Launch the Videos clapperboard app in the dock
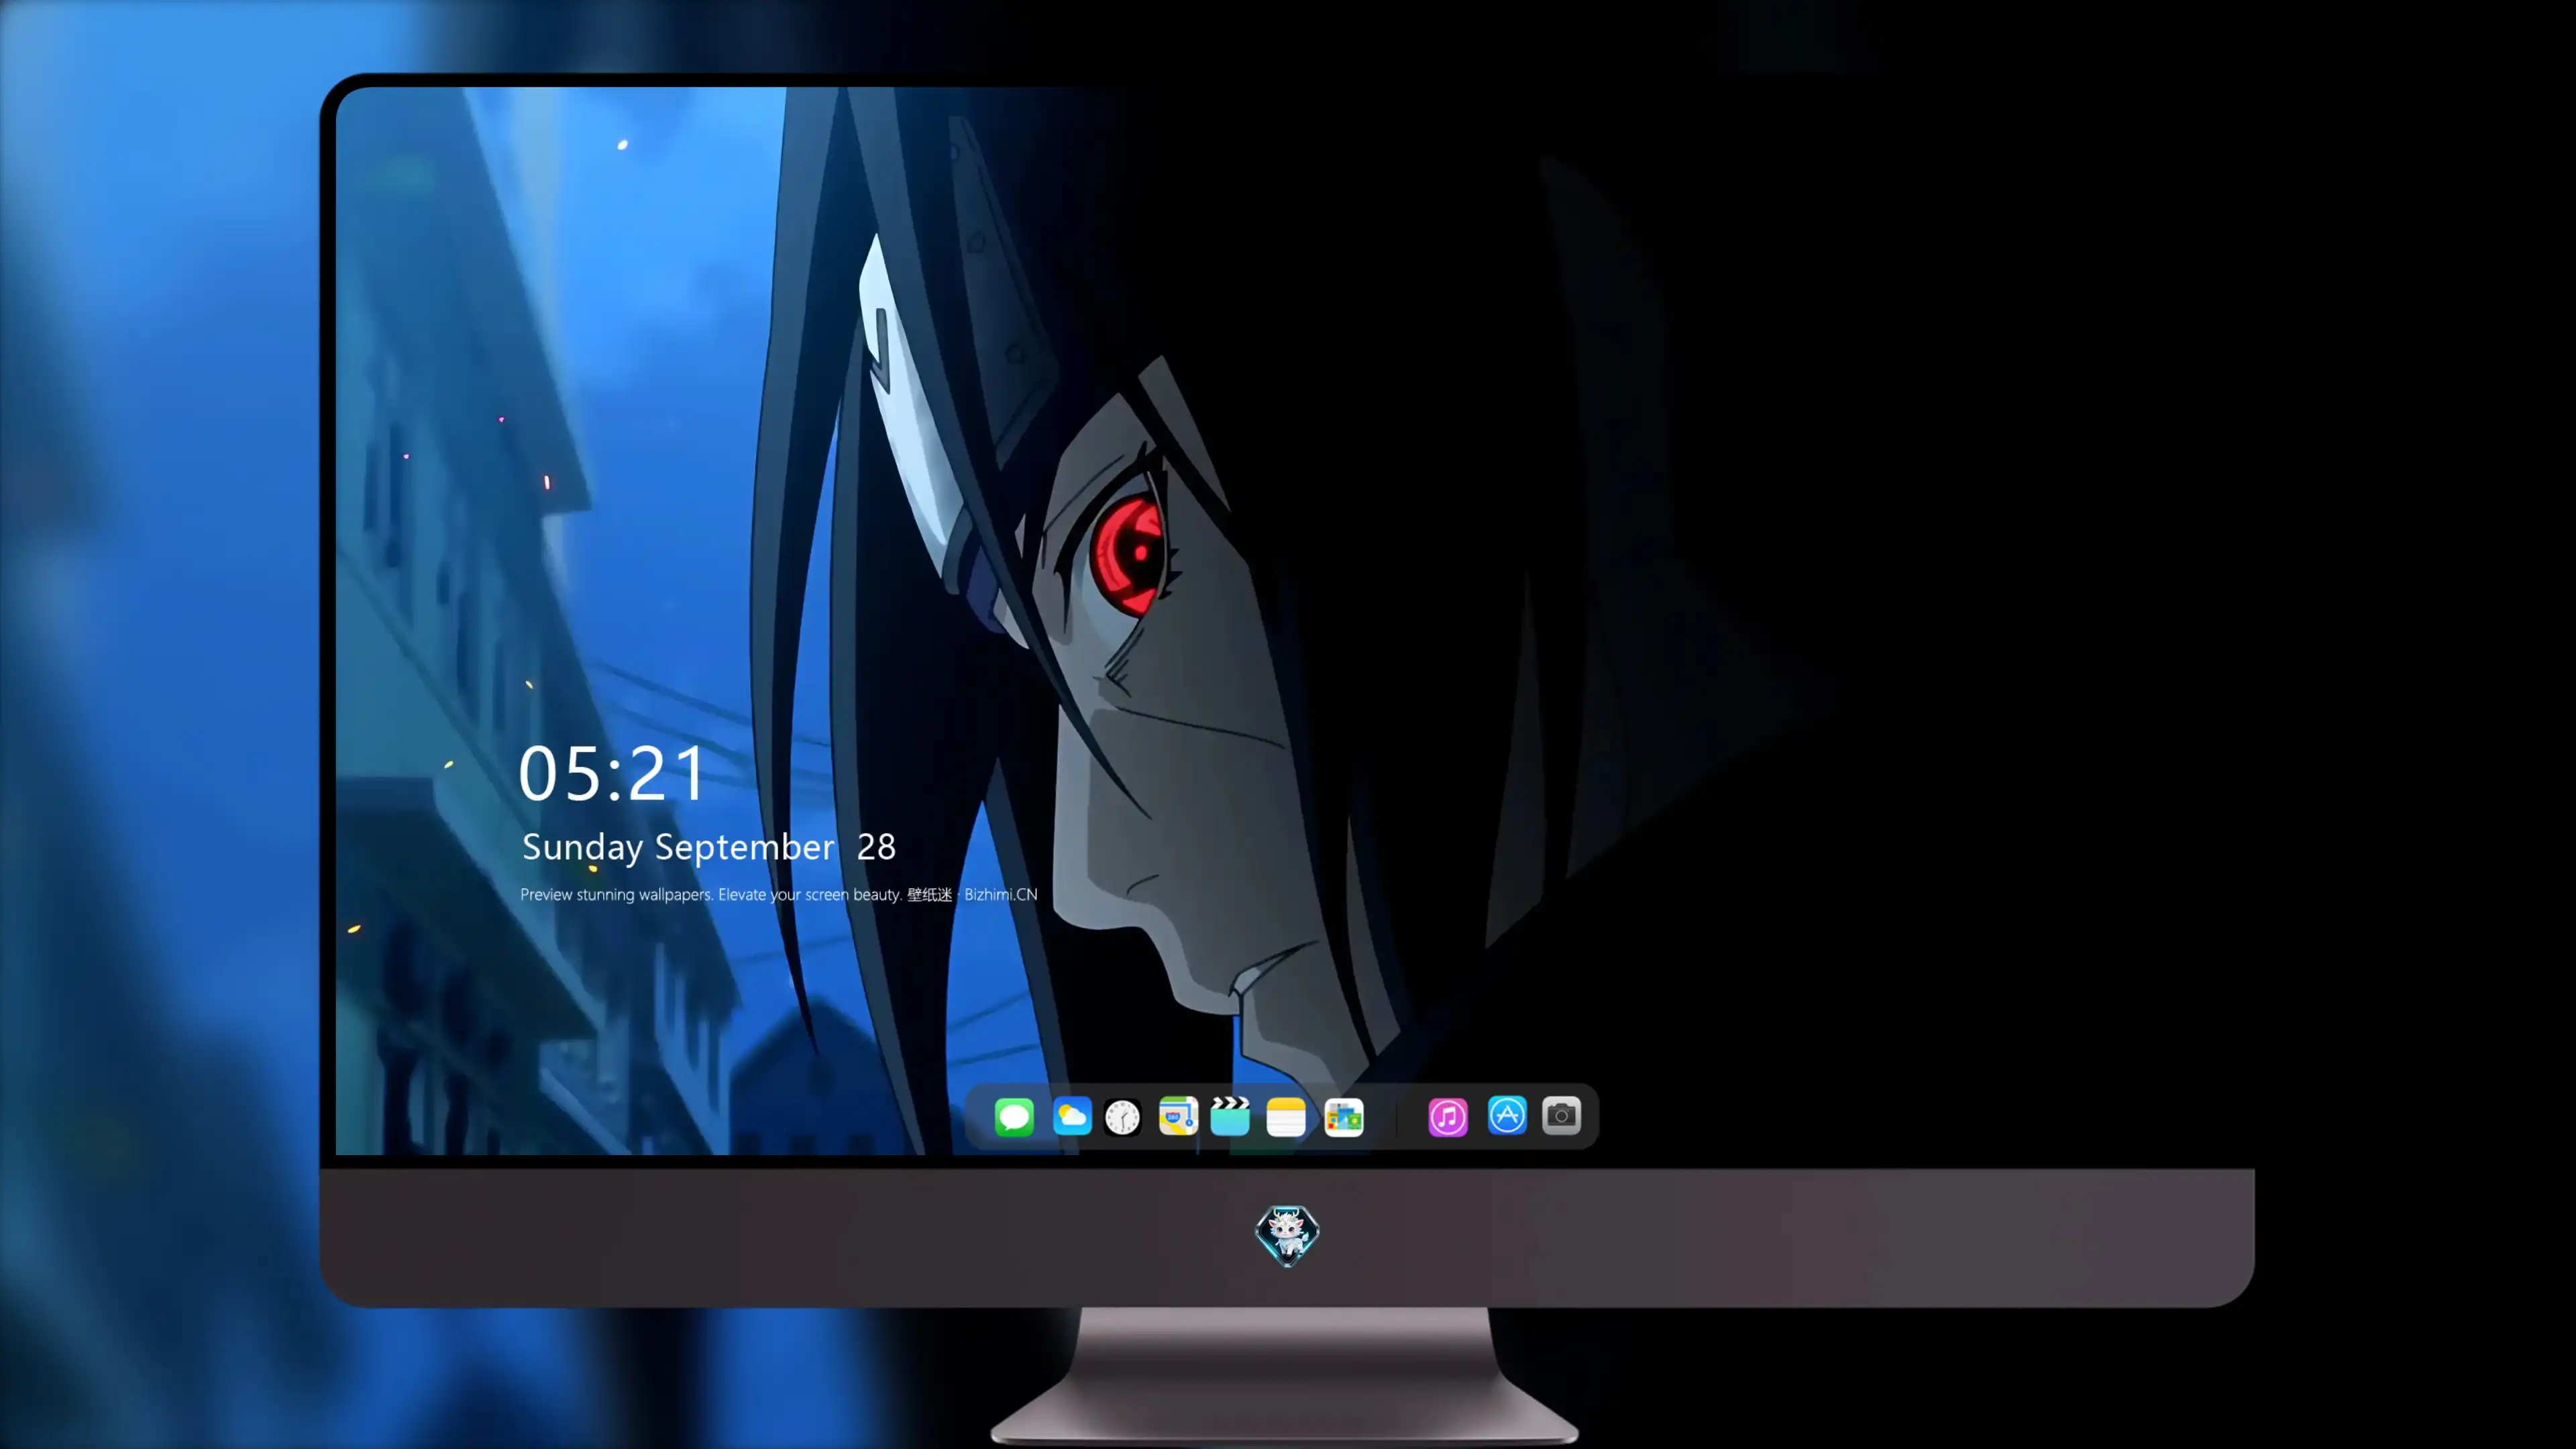The image size is (2576, 1449). [x=1230, y=1116]
